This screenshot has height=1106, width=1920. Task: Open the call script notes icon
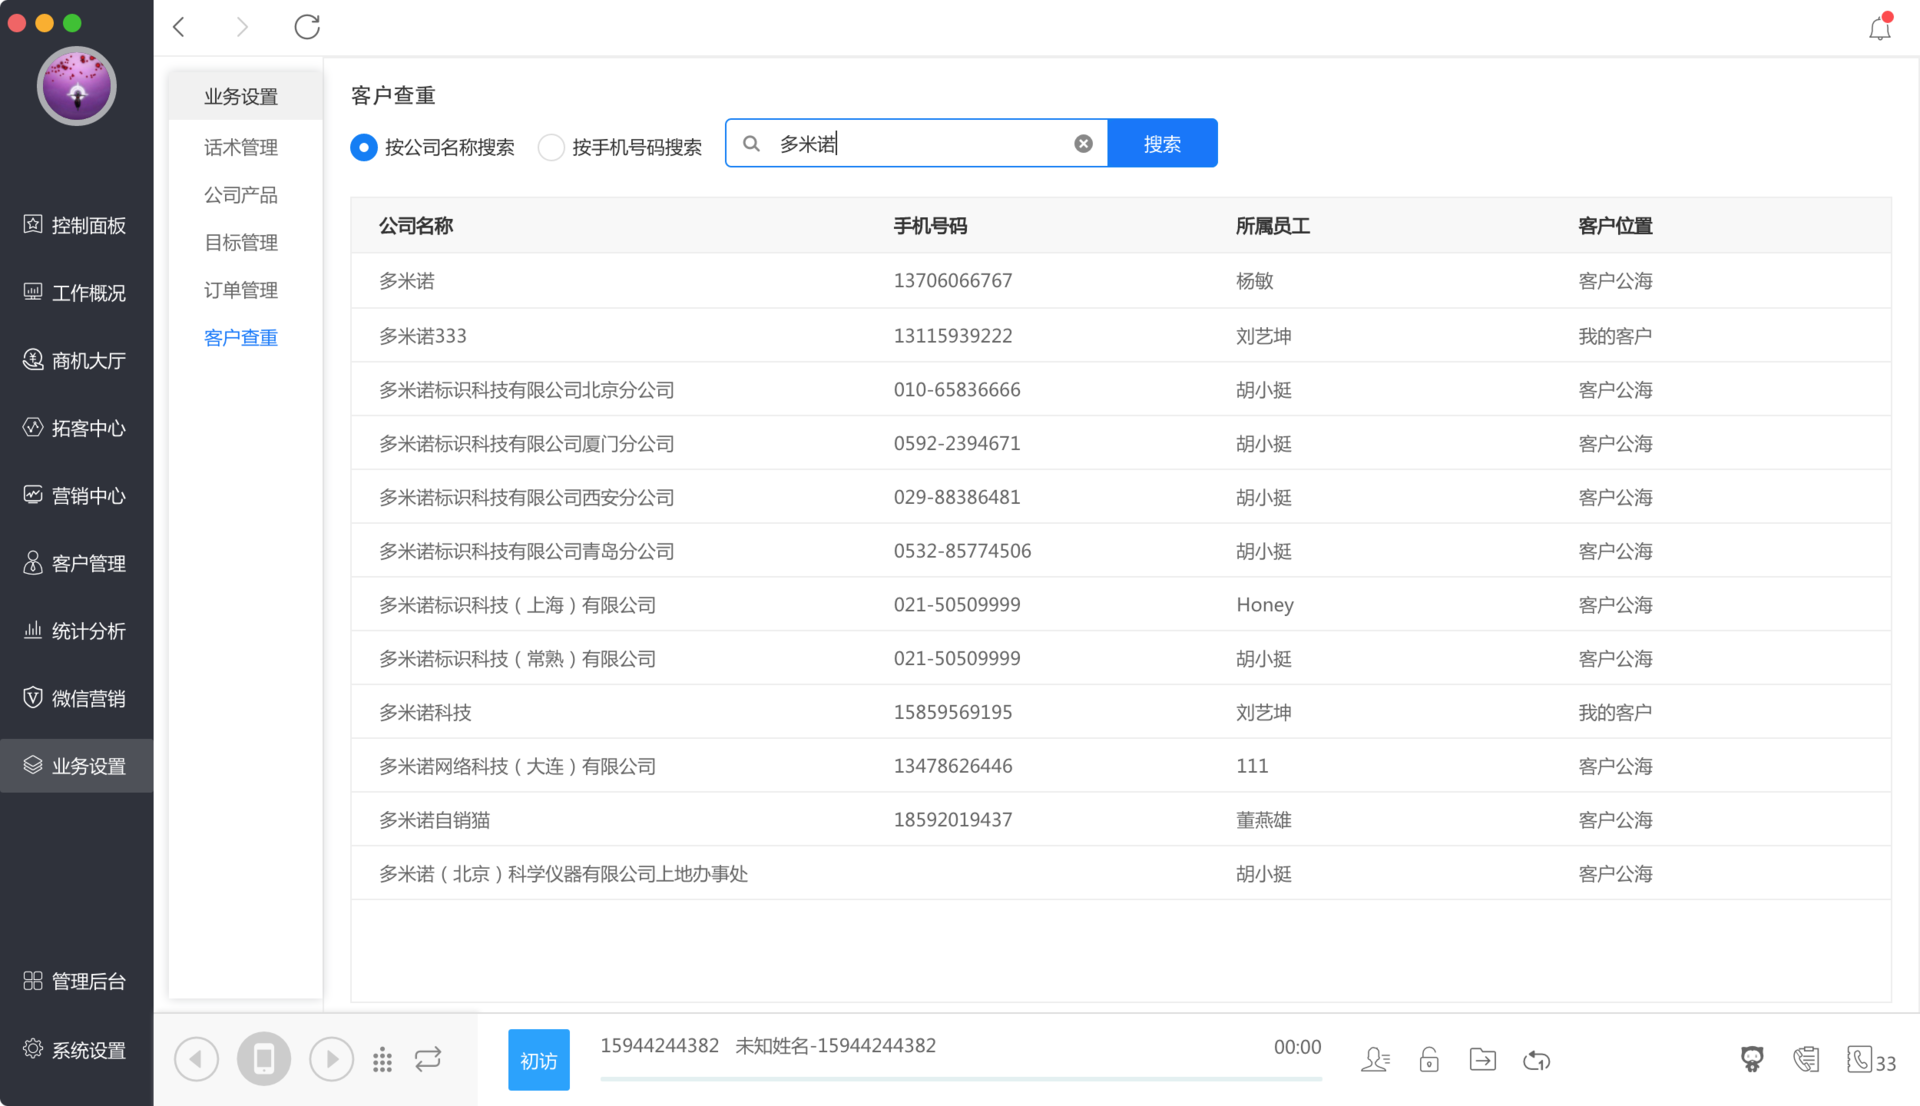(1806, 1059)
